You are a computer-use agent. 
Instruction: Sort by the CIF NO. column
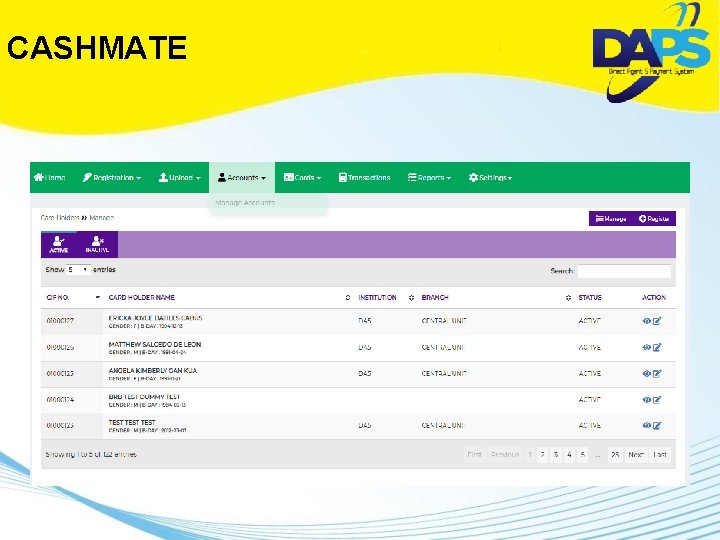pos(73,298)
